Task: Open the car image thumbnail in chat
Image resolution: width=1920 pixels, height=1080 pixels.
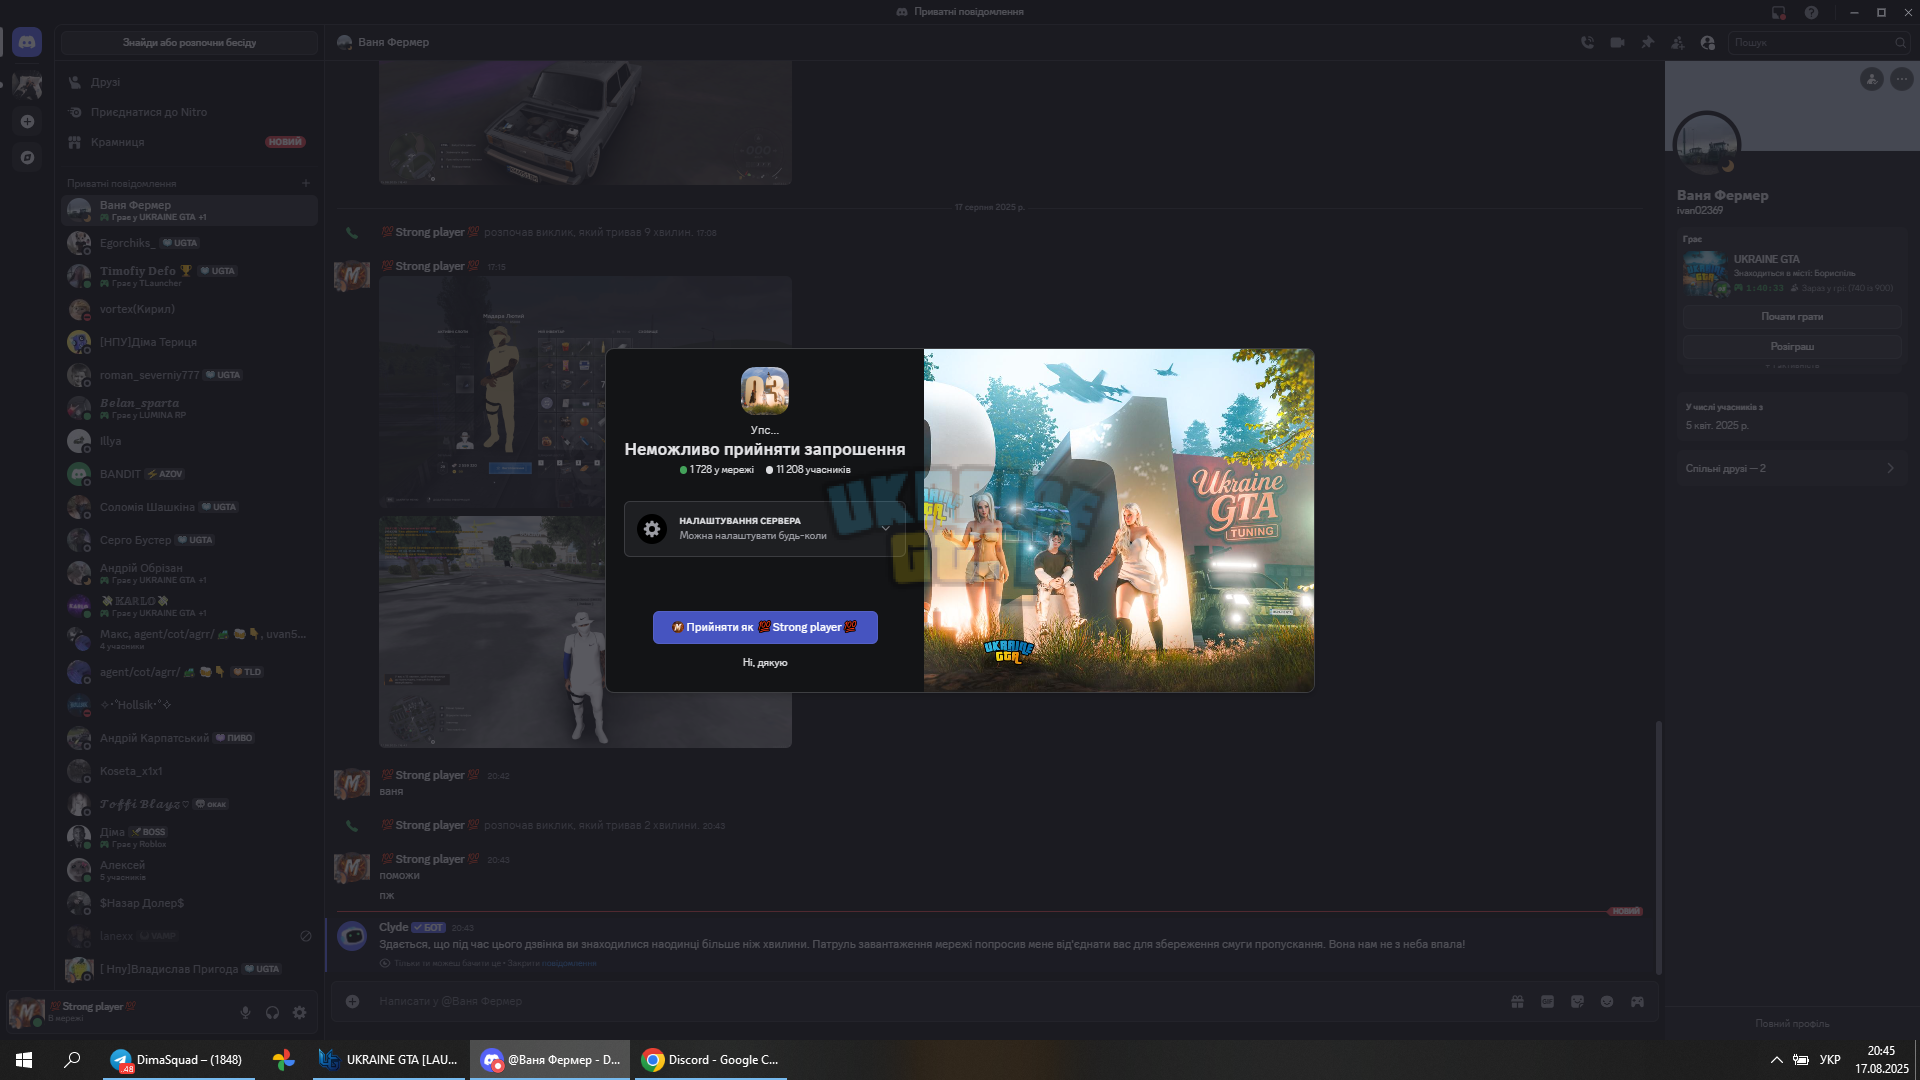Action: [x=585, y=122]
